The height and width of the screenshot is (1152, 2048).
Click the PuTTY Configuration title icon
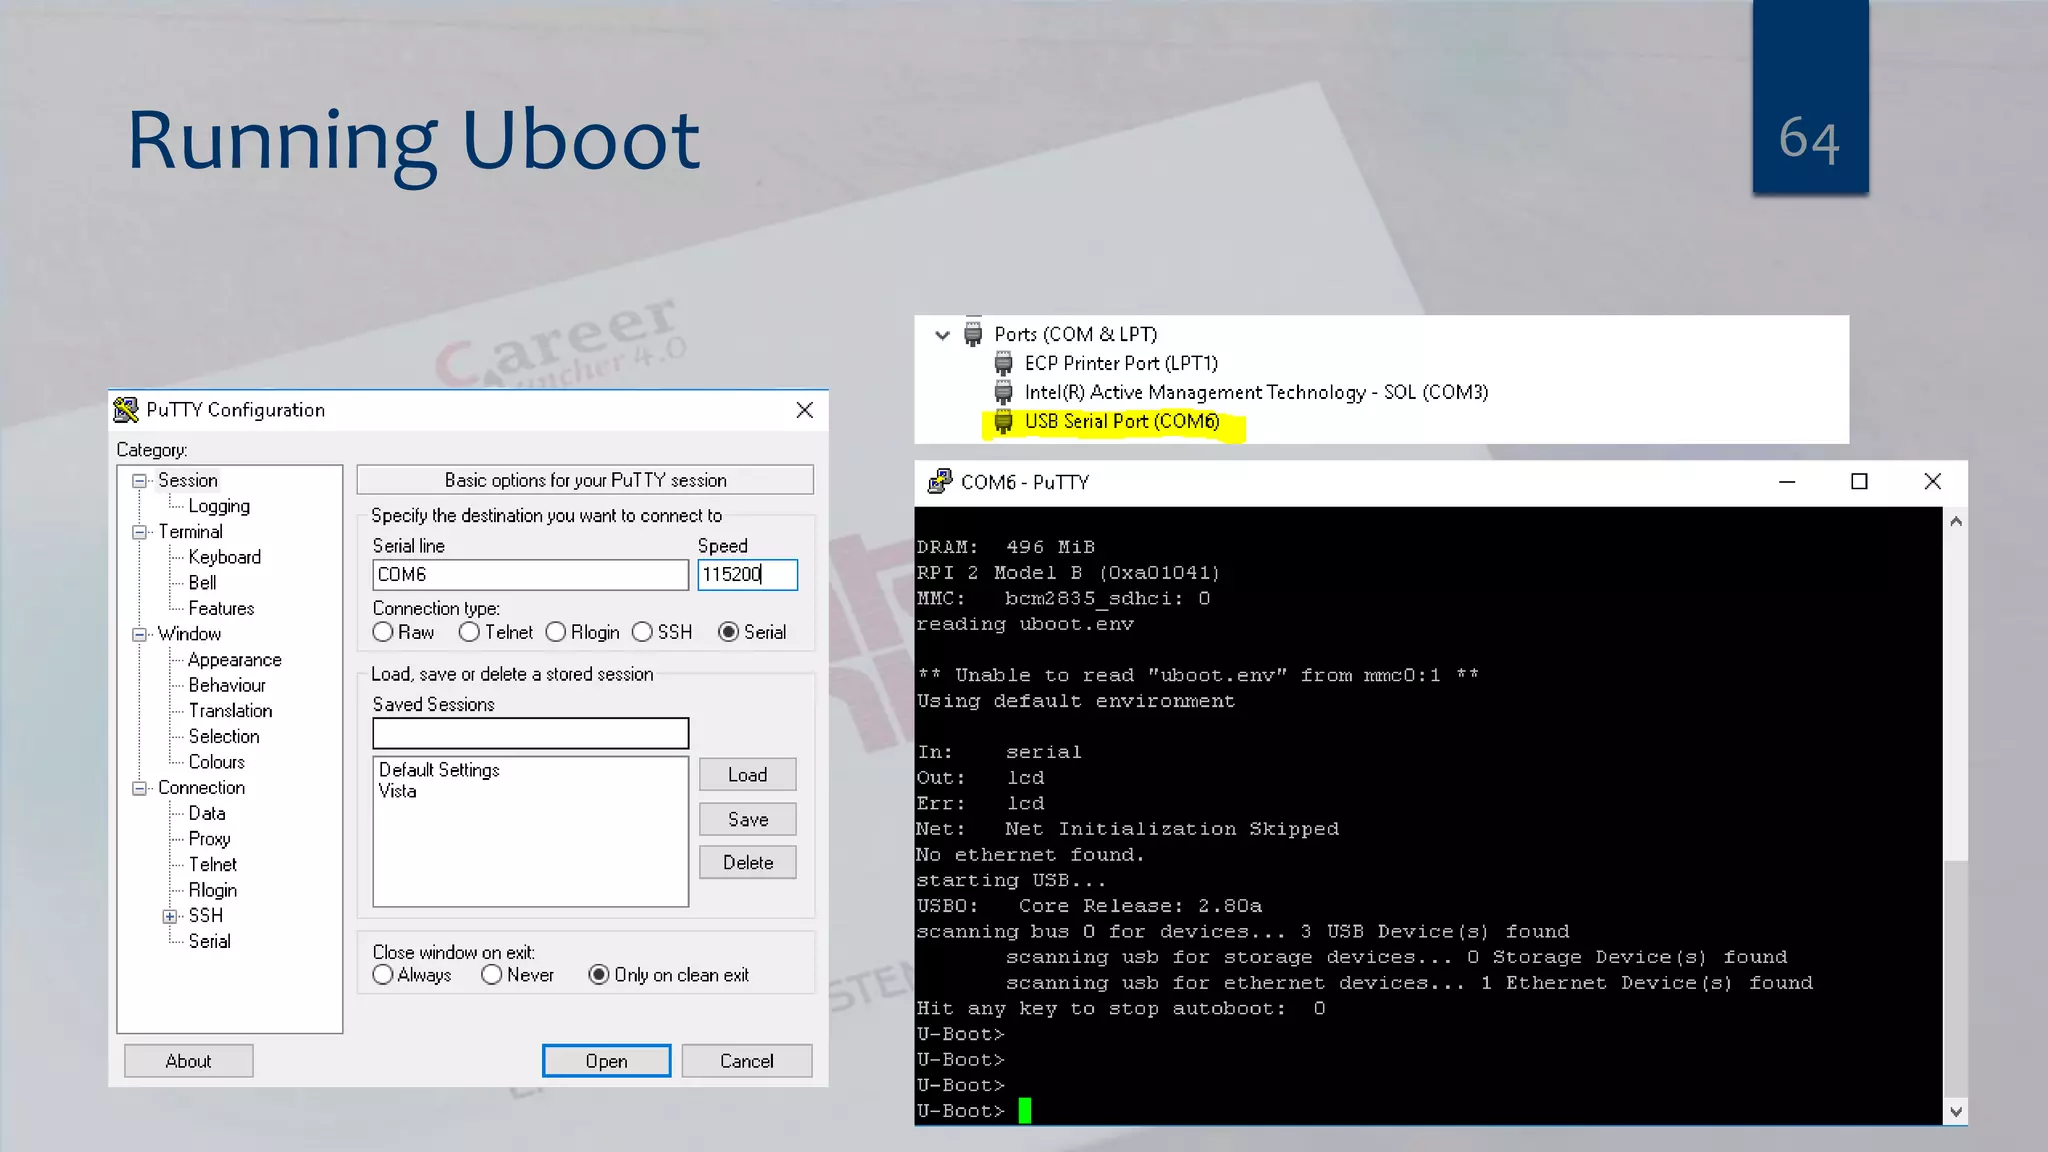click(126, 410)
